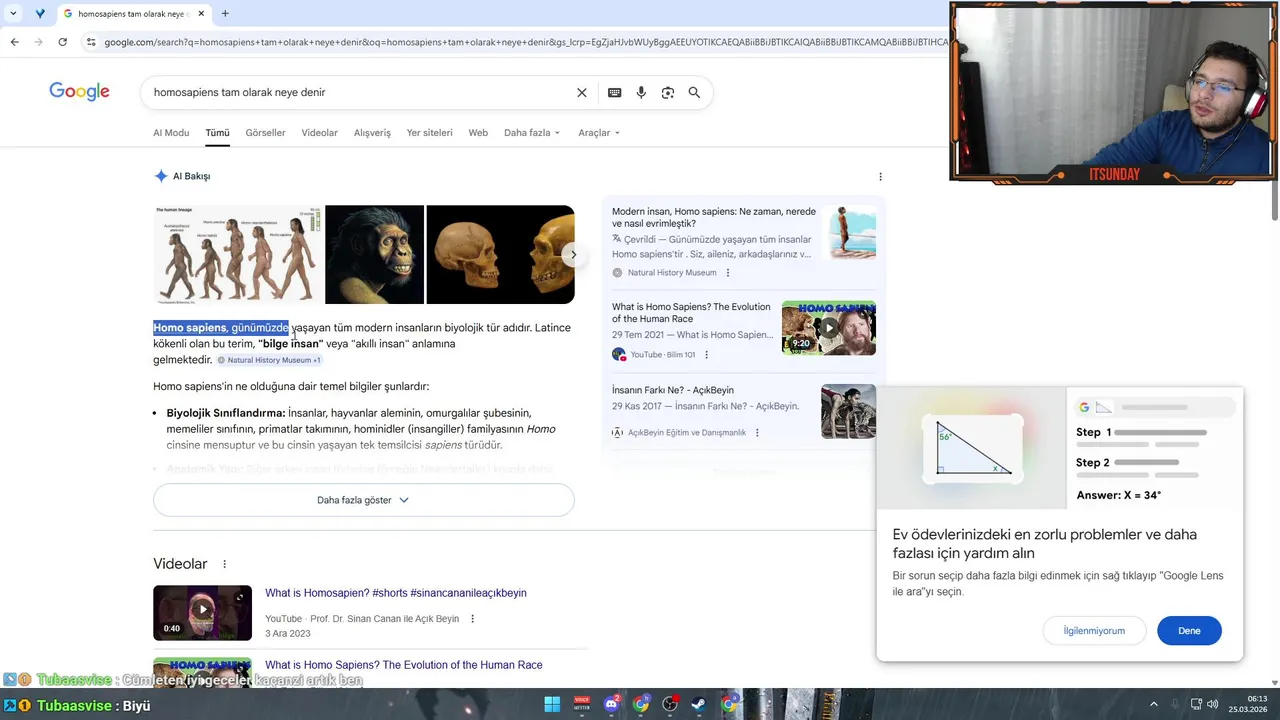This screenshot has width=1280, height=720.
Task: Open the ape-man face portrait image
Action: point(374,254)
